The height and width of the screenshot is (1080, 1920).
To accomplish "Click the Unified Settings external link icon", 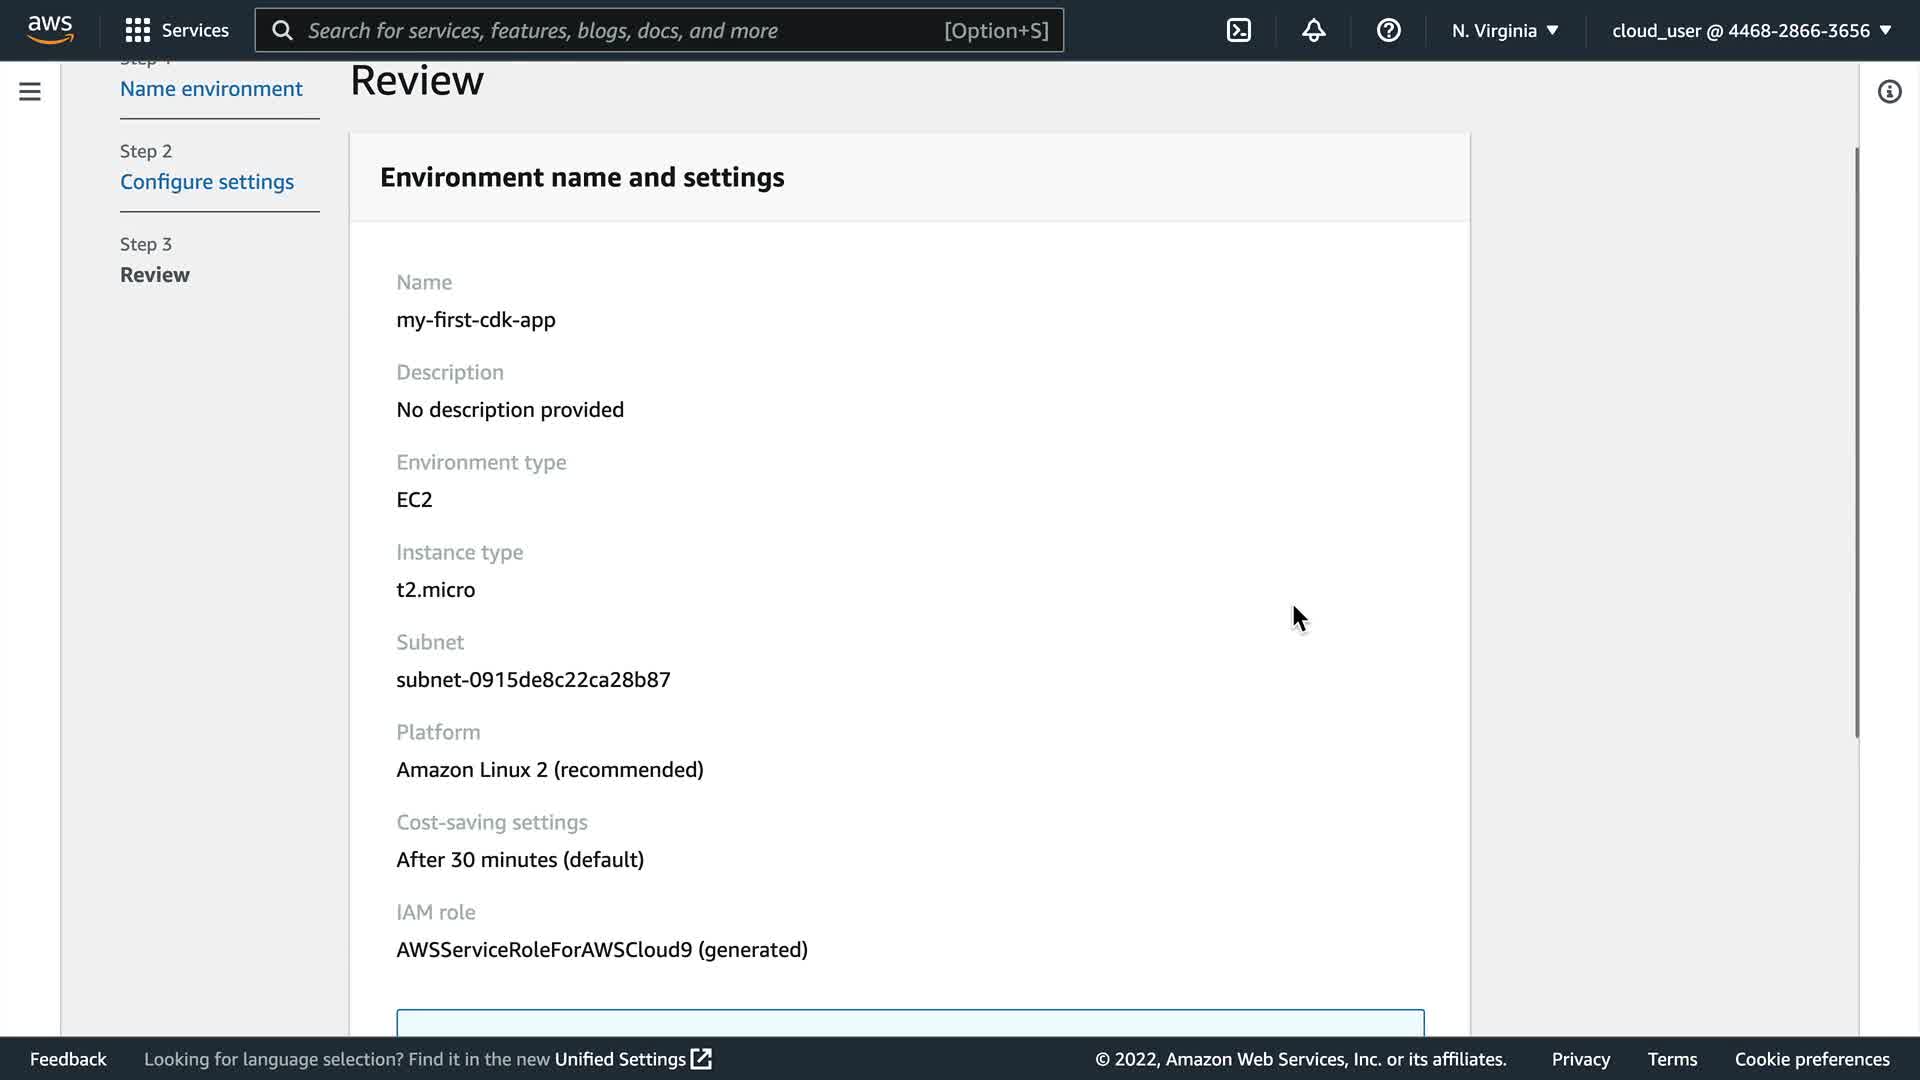I will tap(702, 1059).
